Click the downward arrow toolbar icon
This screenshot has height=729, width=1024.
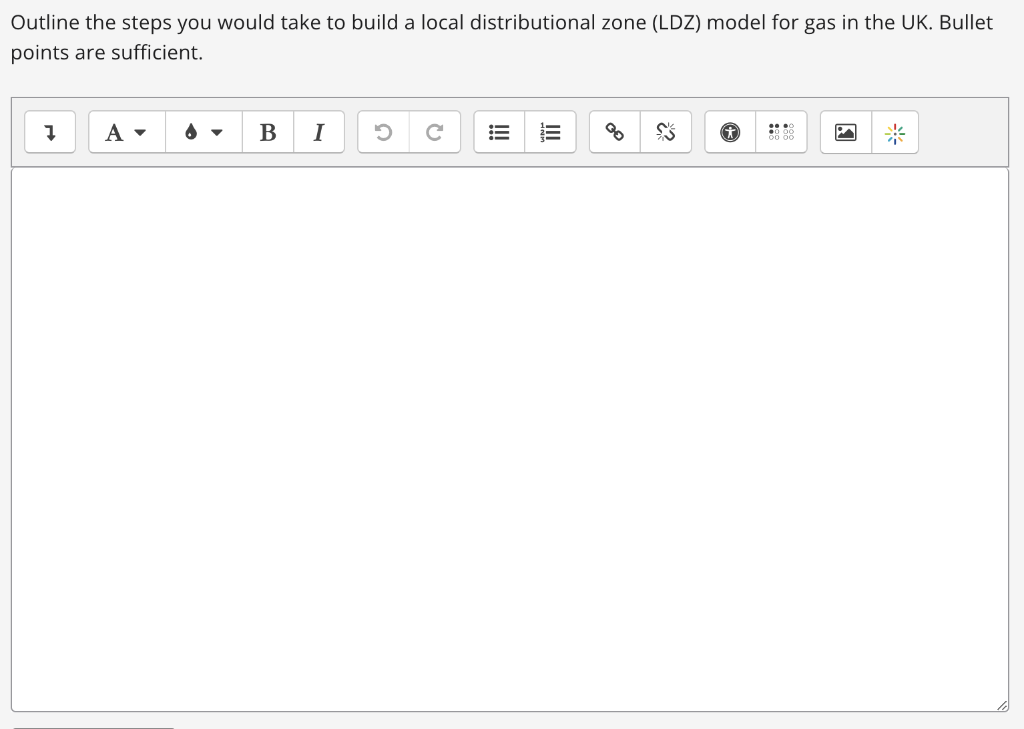click(50, 131)
